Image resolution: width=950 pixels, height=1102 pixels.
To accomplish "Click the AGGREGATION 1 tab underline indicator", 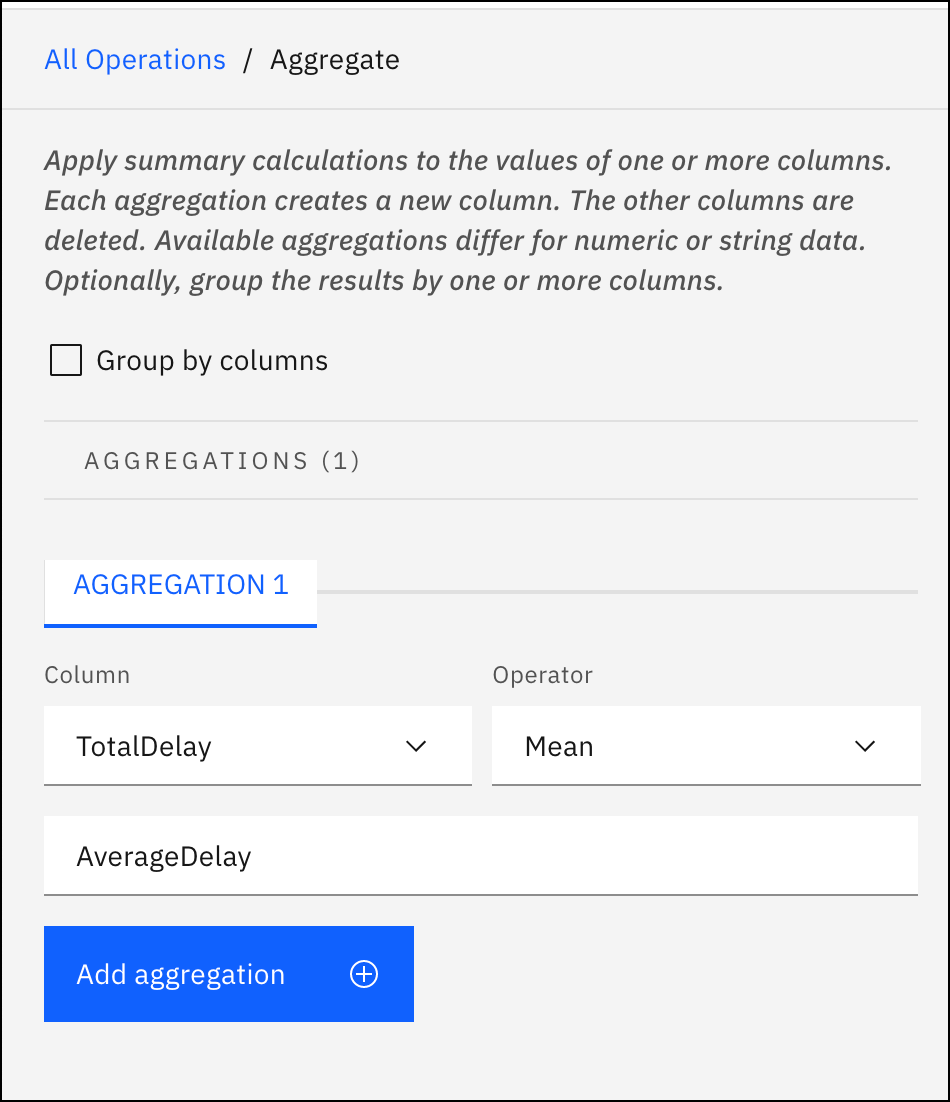I will pyautogui.click(x=180, y=623).
